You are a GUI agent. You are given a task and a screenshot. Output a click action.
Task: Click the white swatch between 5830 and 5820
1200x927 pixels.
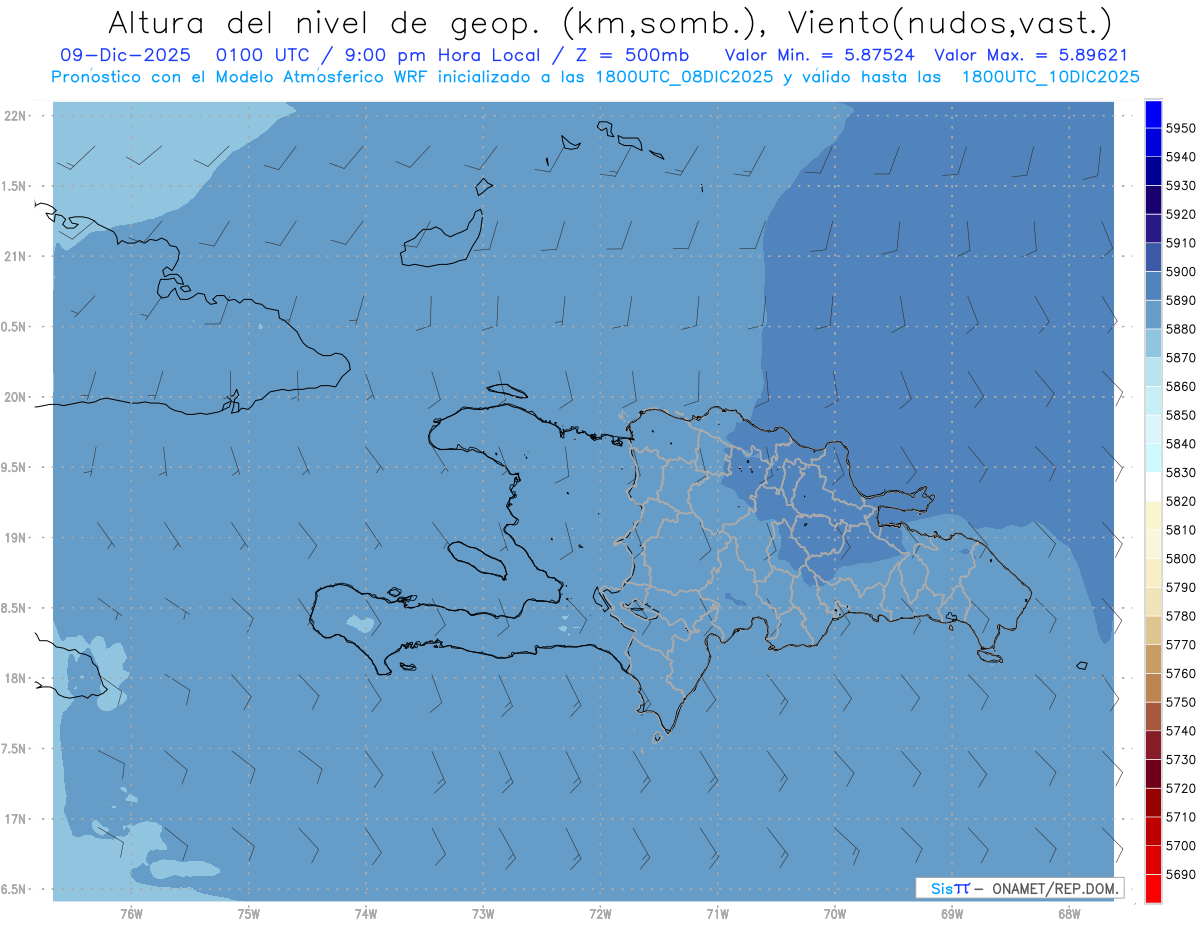coord(1153,487)
